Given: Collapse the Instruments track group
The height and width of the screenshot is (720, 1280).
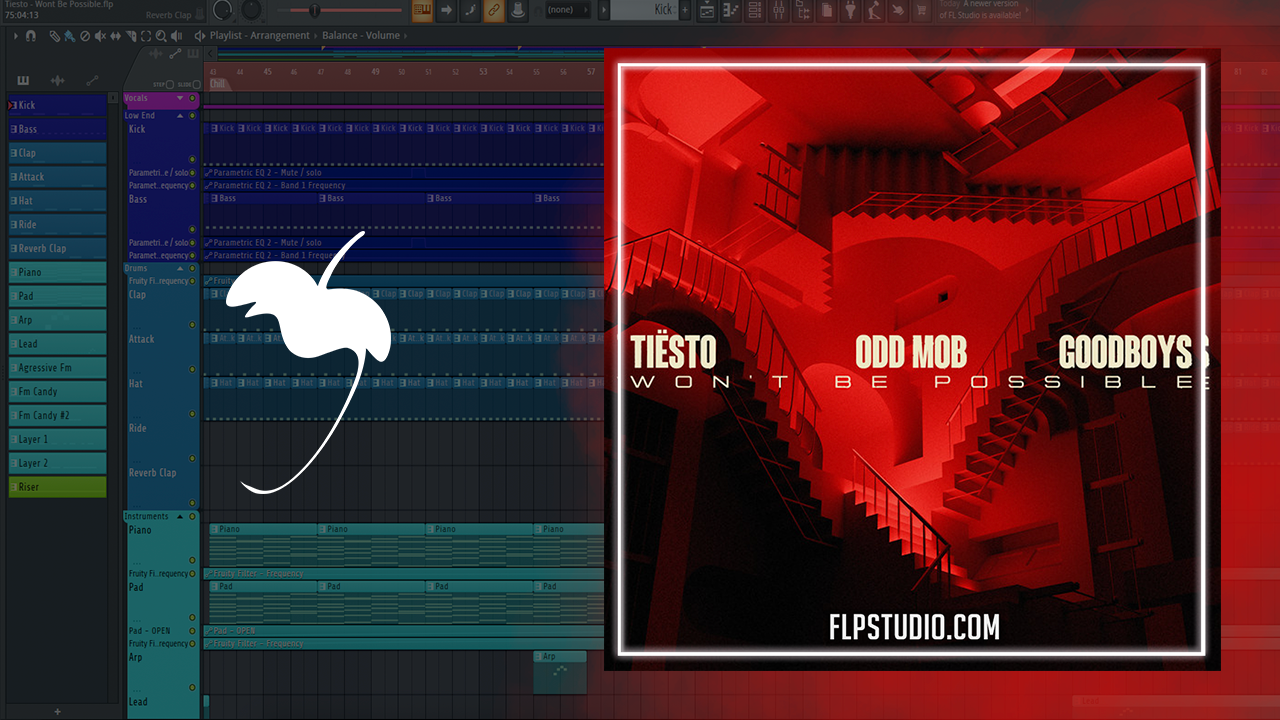Looking at the screenshot, I should [x=180, y=517].
